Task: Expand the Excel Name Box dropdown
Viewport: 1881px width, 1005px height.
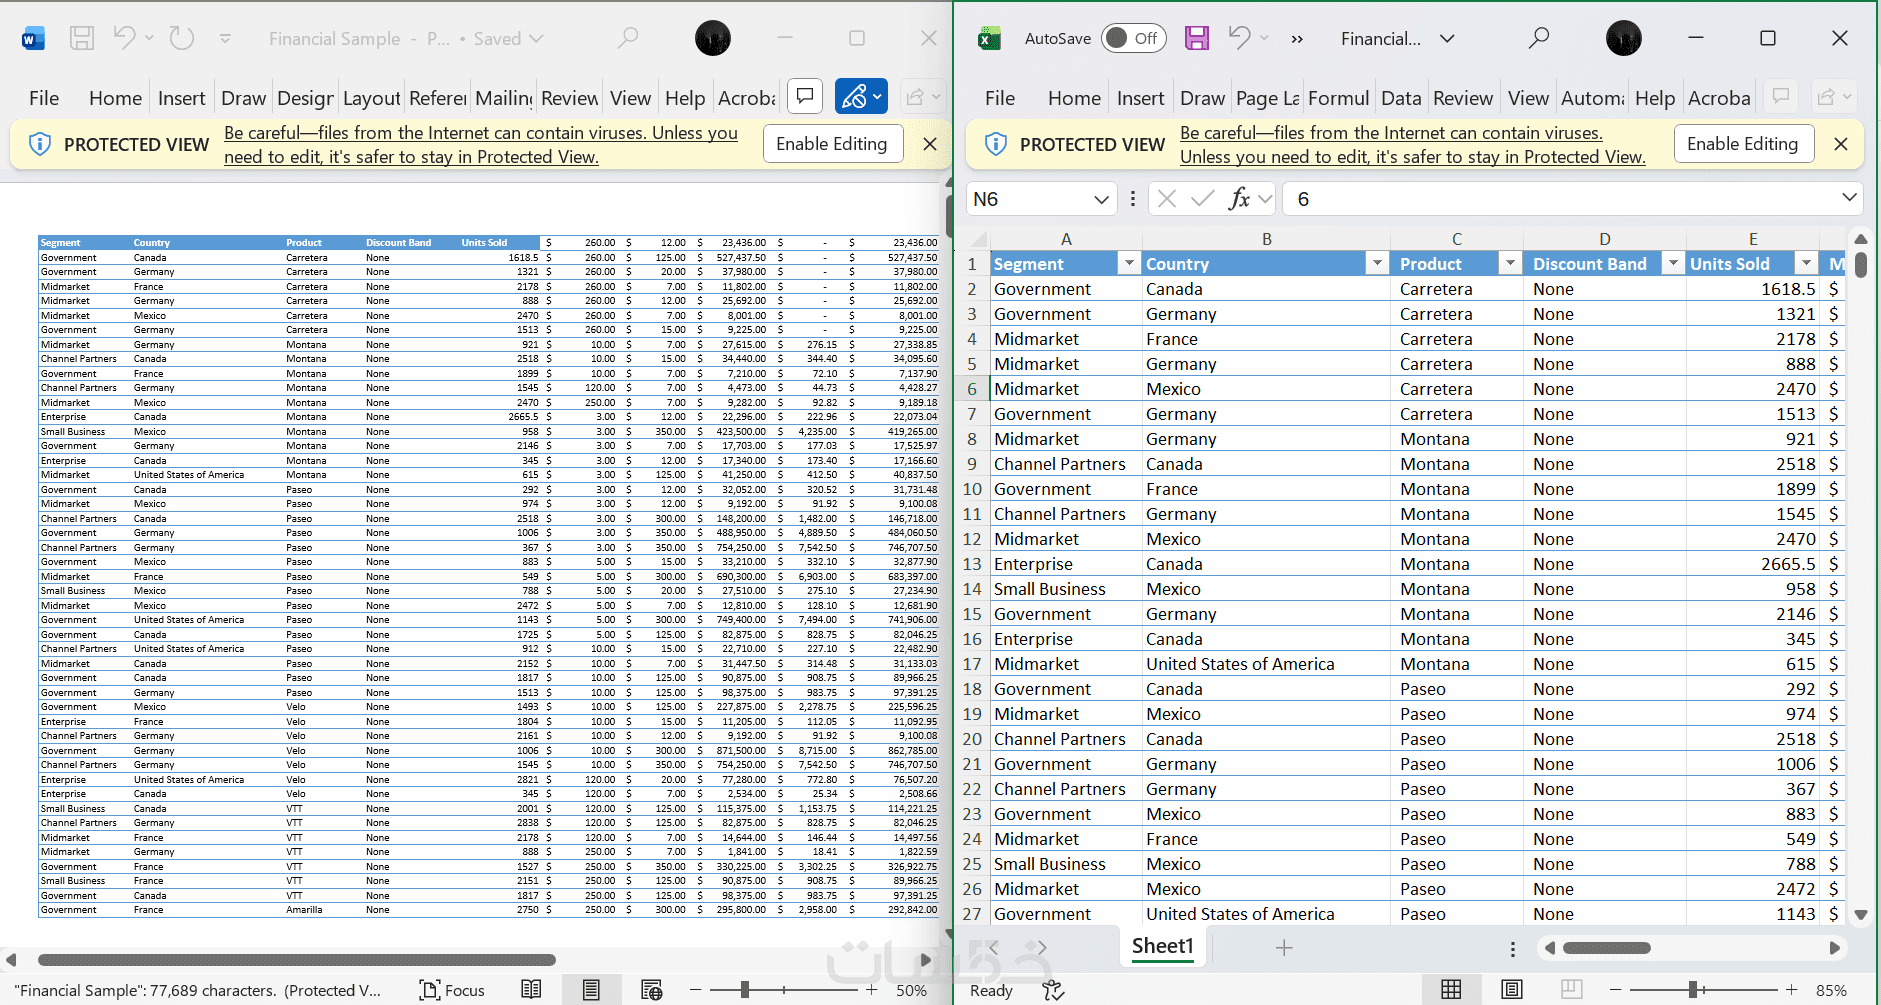Action: click(x=1101, y=199)
